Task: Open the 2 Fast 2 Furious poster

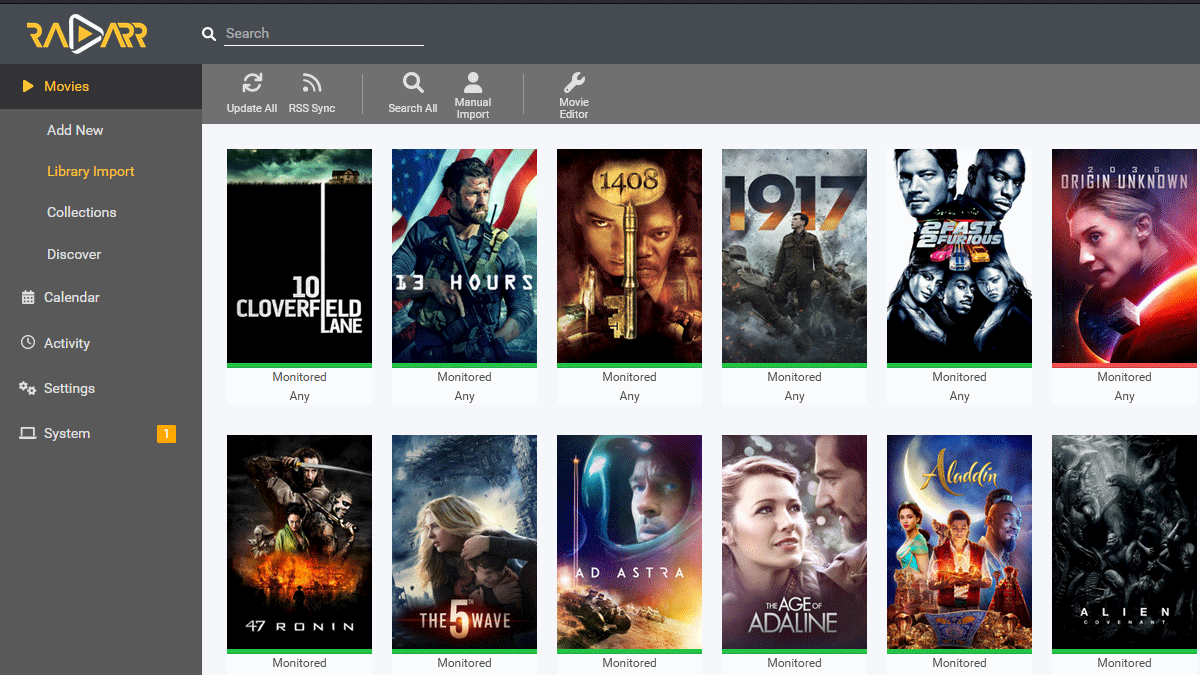Action: tap(959, 256)
